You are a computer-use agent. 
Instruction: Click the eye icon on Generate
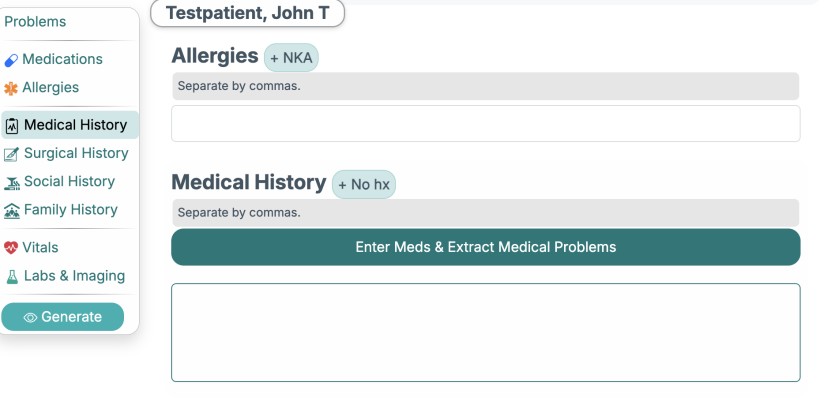coord(30,317)
